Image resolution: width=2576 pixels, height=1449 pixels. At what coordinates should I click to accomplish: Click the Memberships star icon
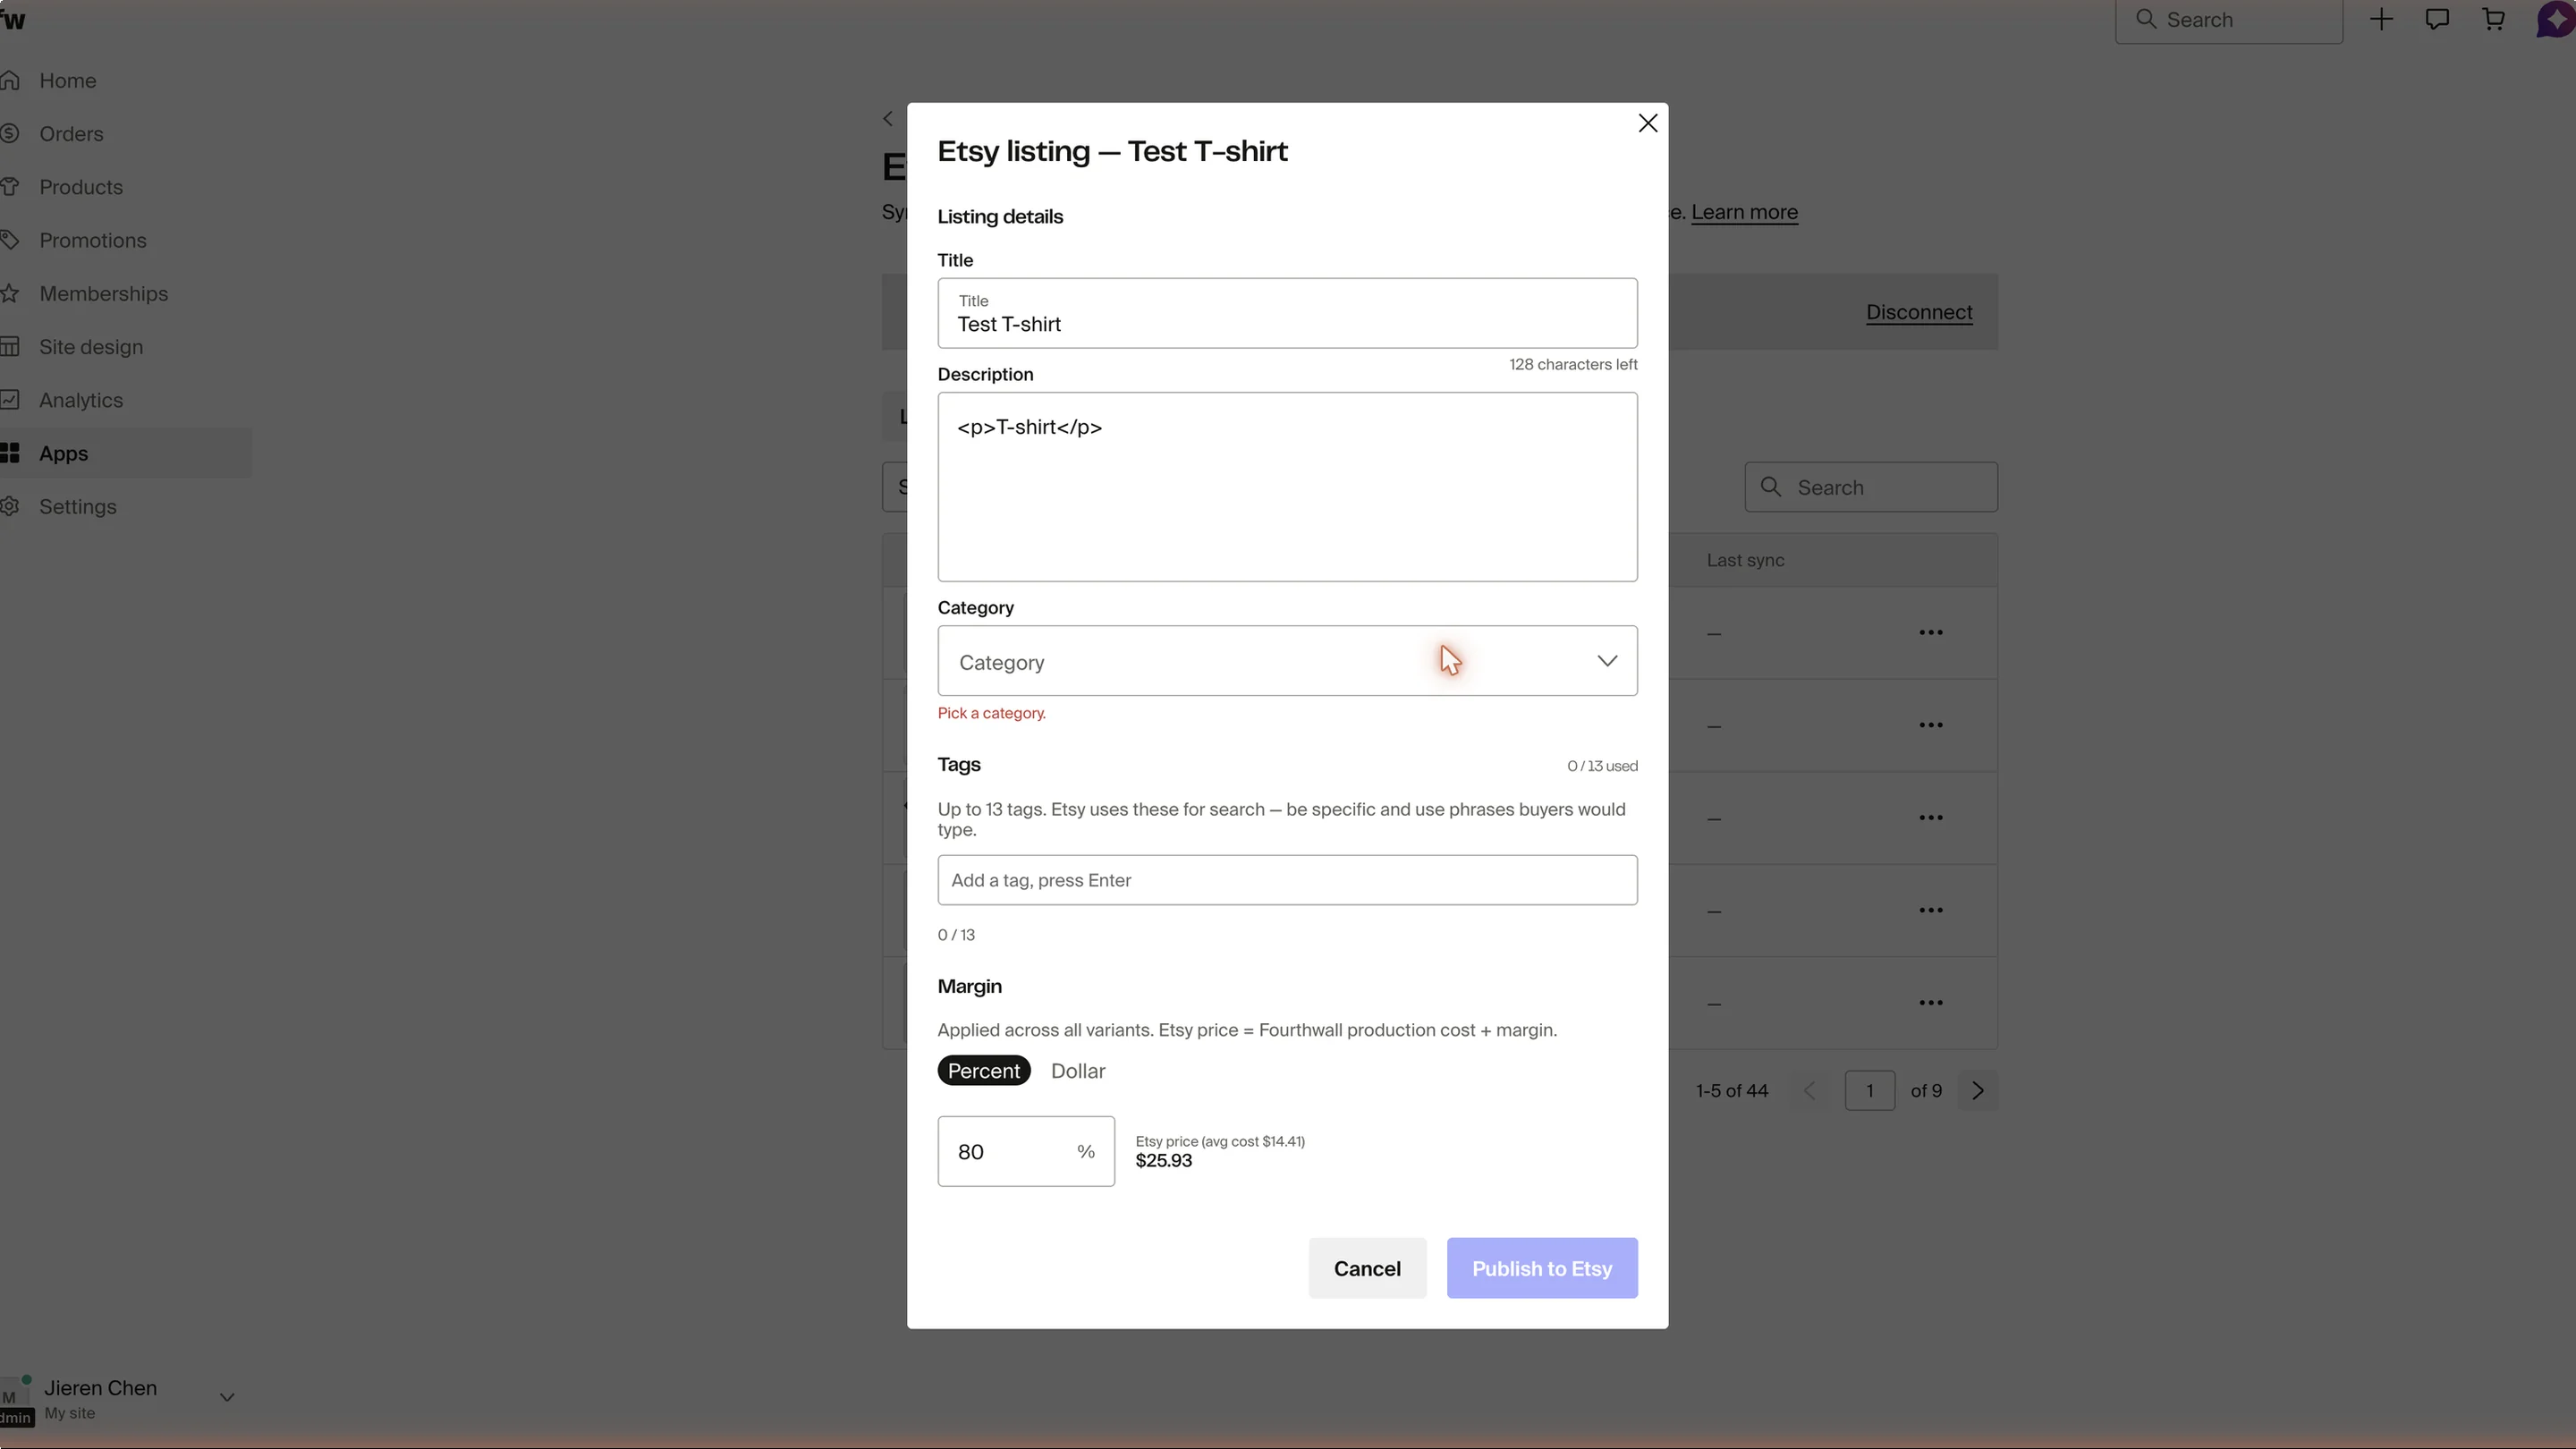click(9, 293)
